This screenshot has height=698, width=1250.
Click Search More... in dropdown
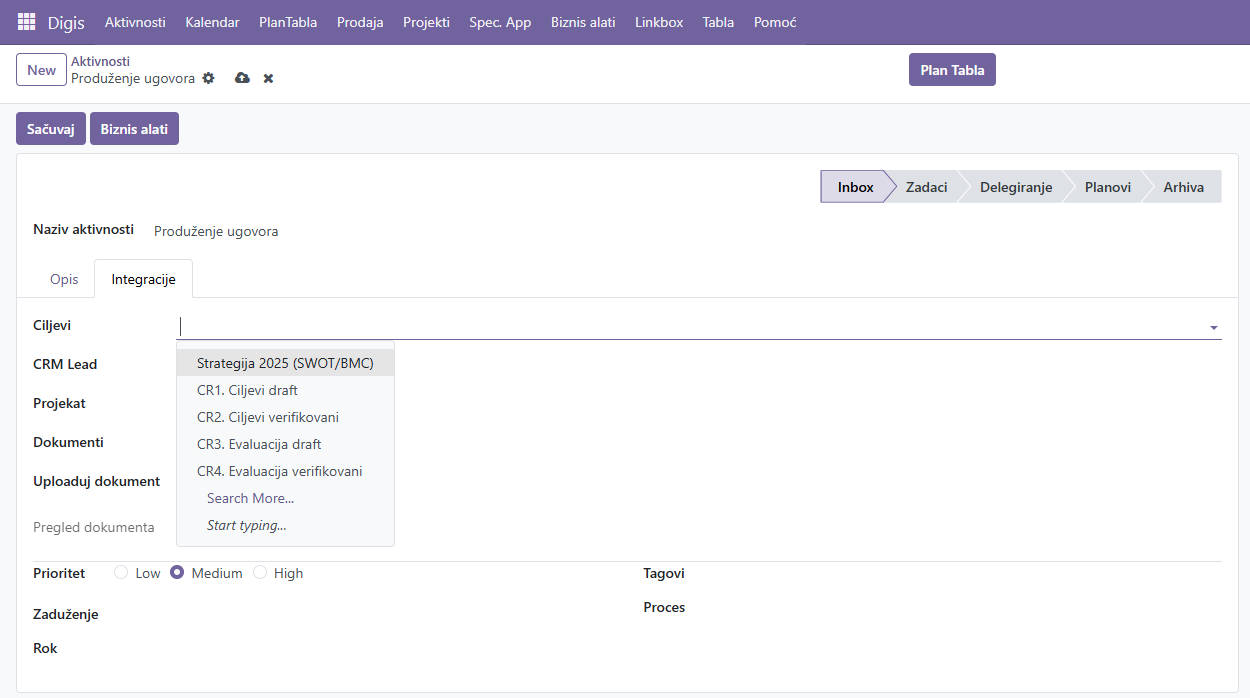(250, 498)
